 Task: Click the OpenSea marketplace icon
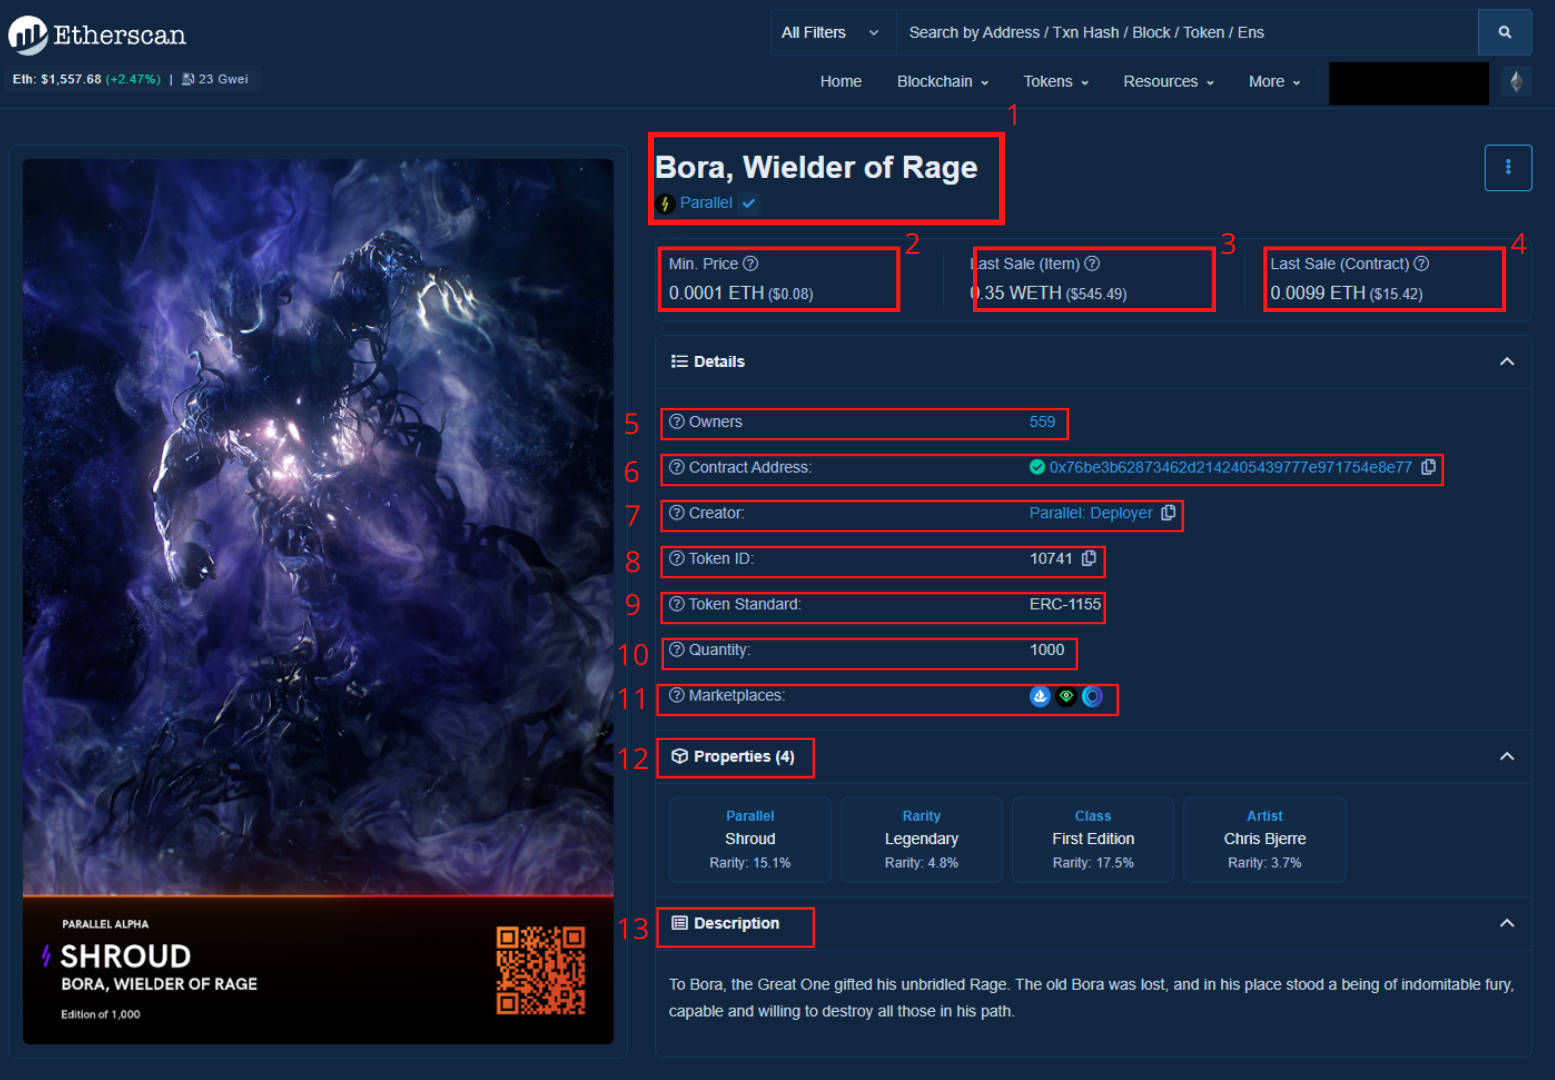pyautogui.click(x=1040, y=697)
